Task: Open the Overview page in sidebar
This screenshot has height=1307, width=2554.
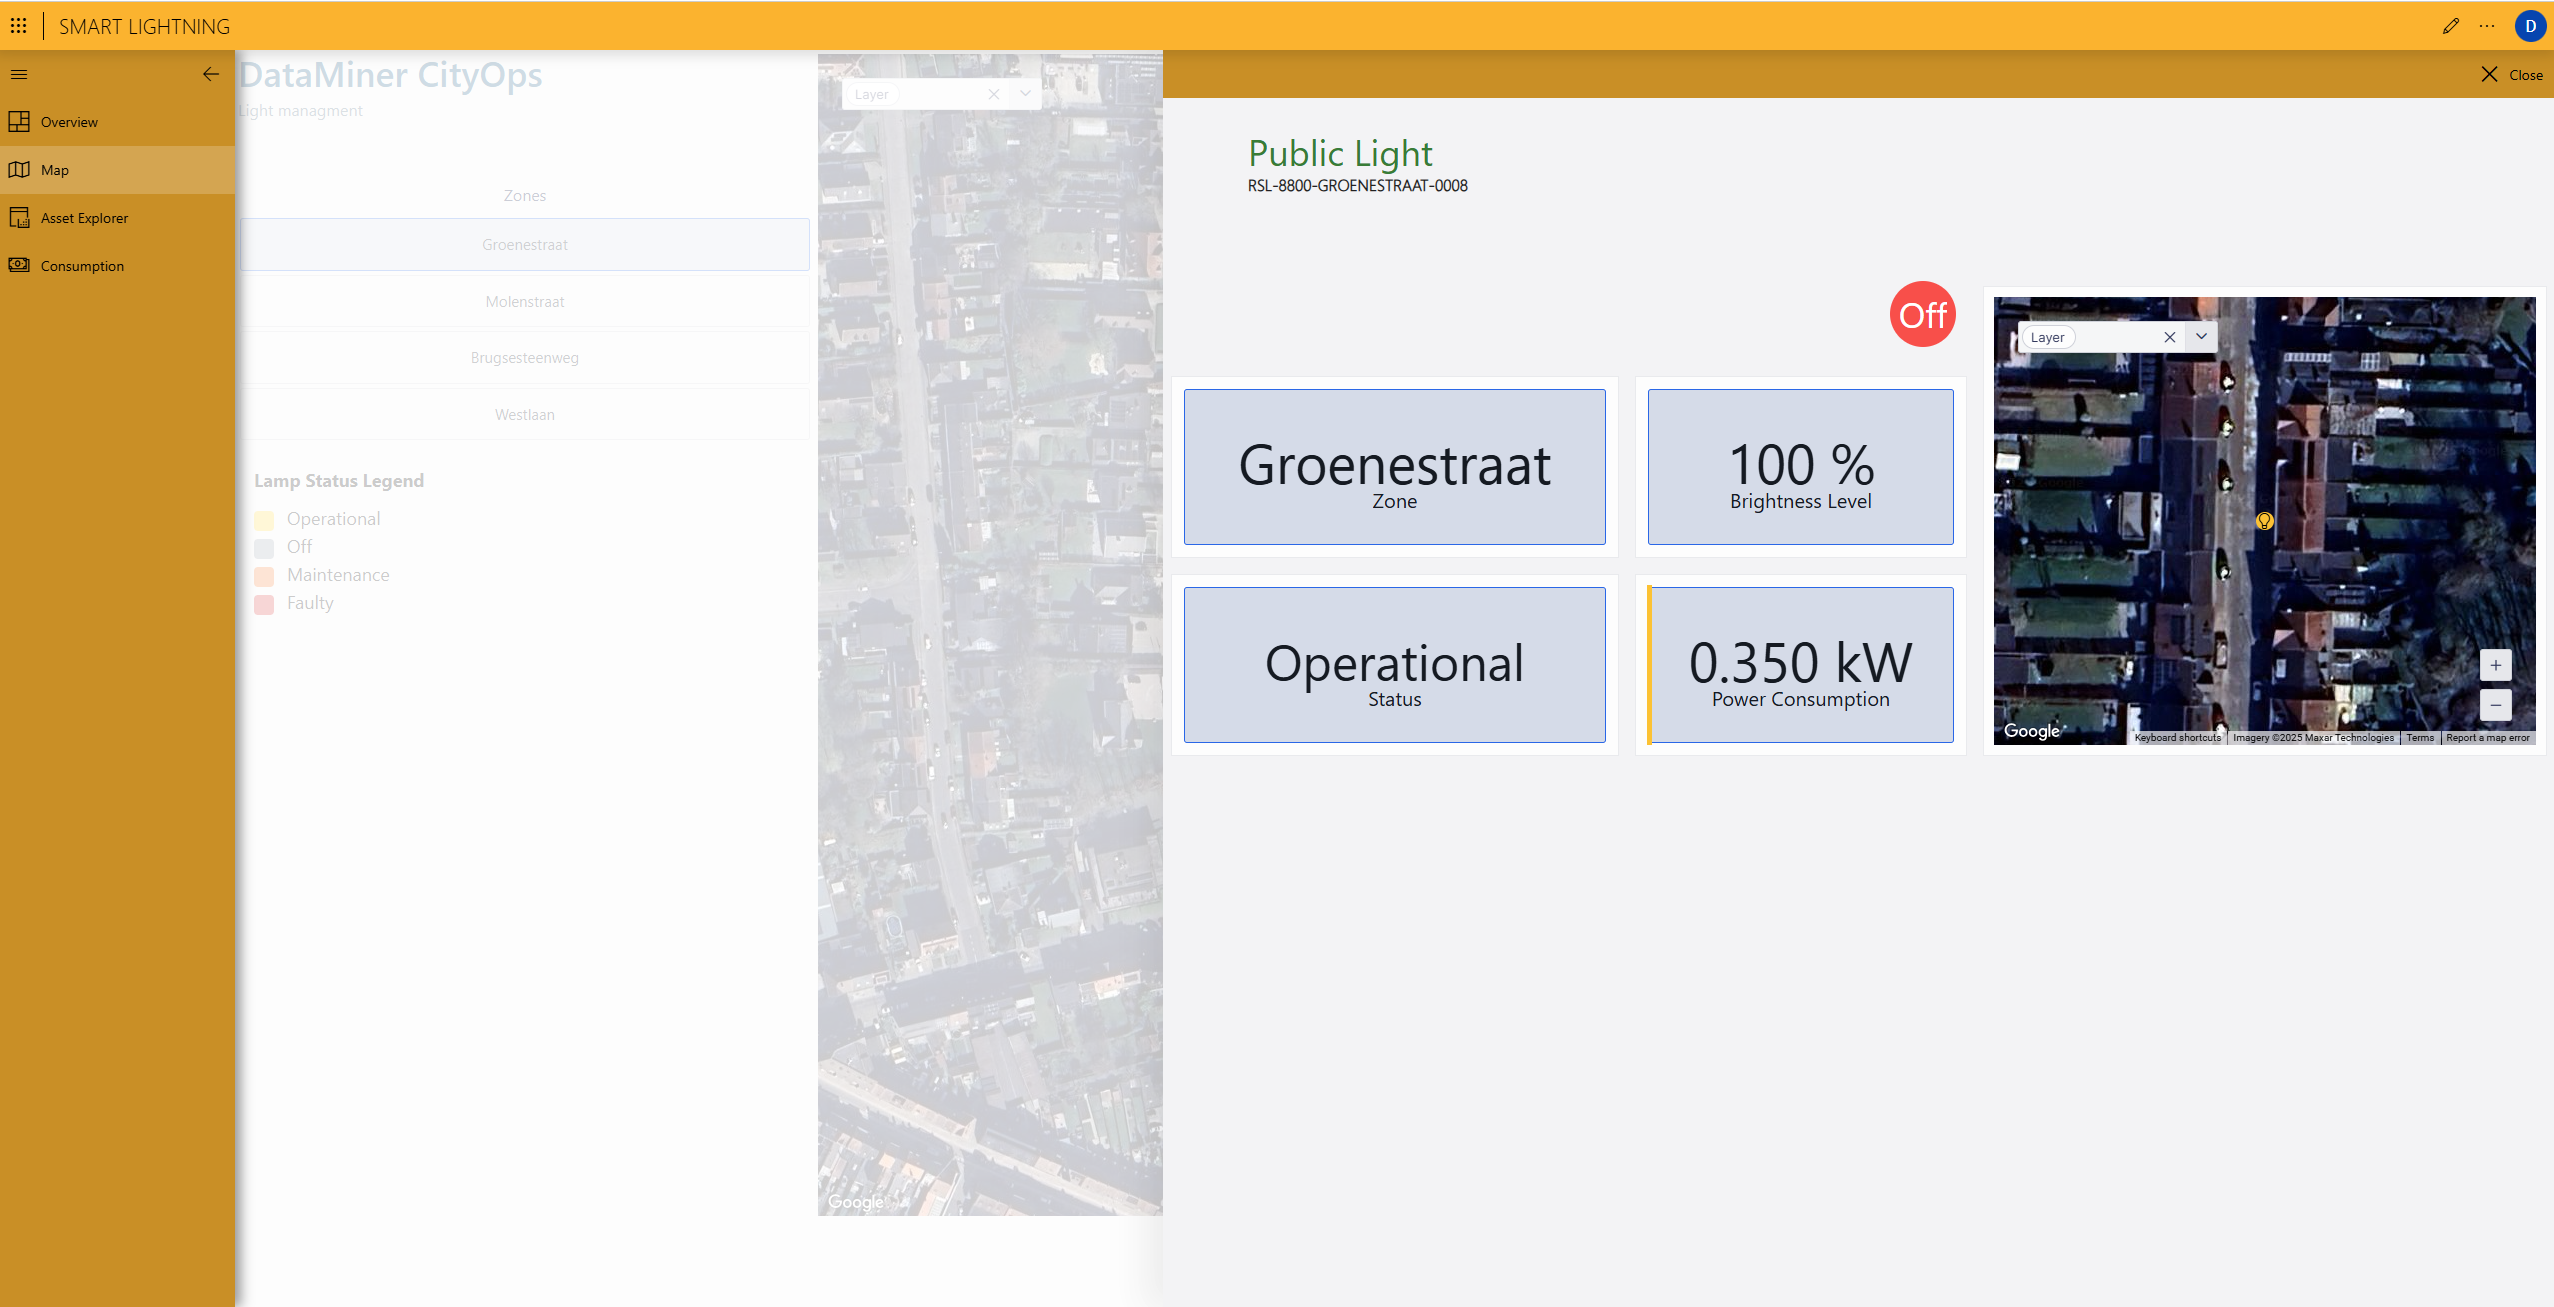Action: point(69,122)
